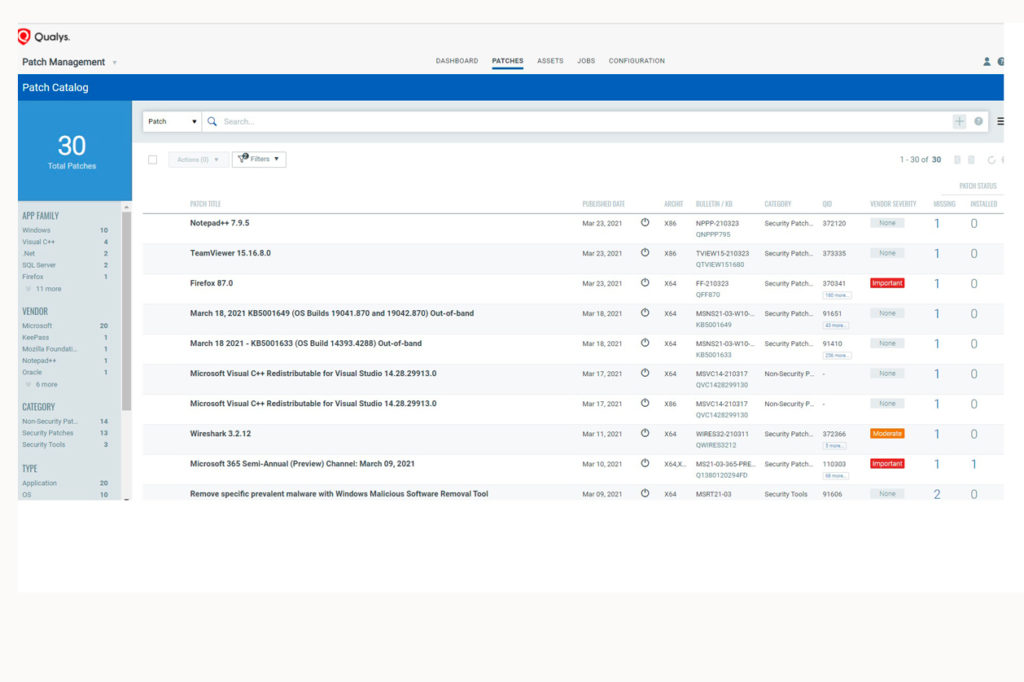Sort by PATCH TITLE column header
The width and height of the screenshot is (1024, 682).
pyautogui.click(x=205, y=204)
